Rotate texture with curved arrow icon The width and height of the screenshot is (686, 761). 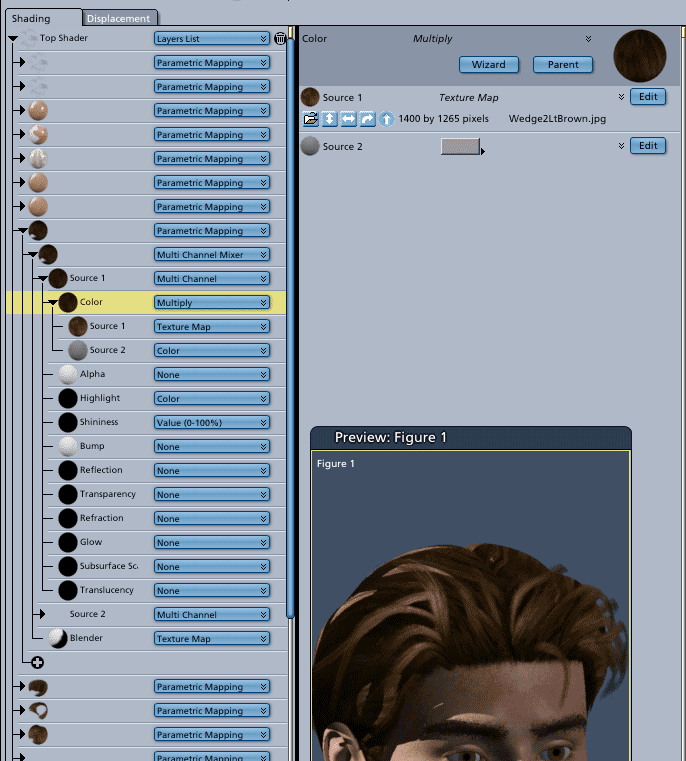pos(368,119)
